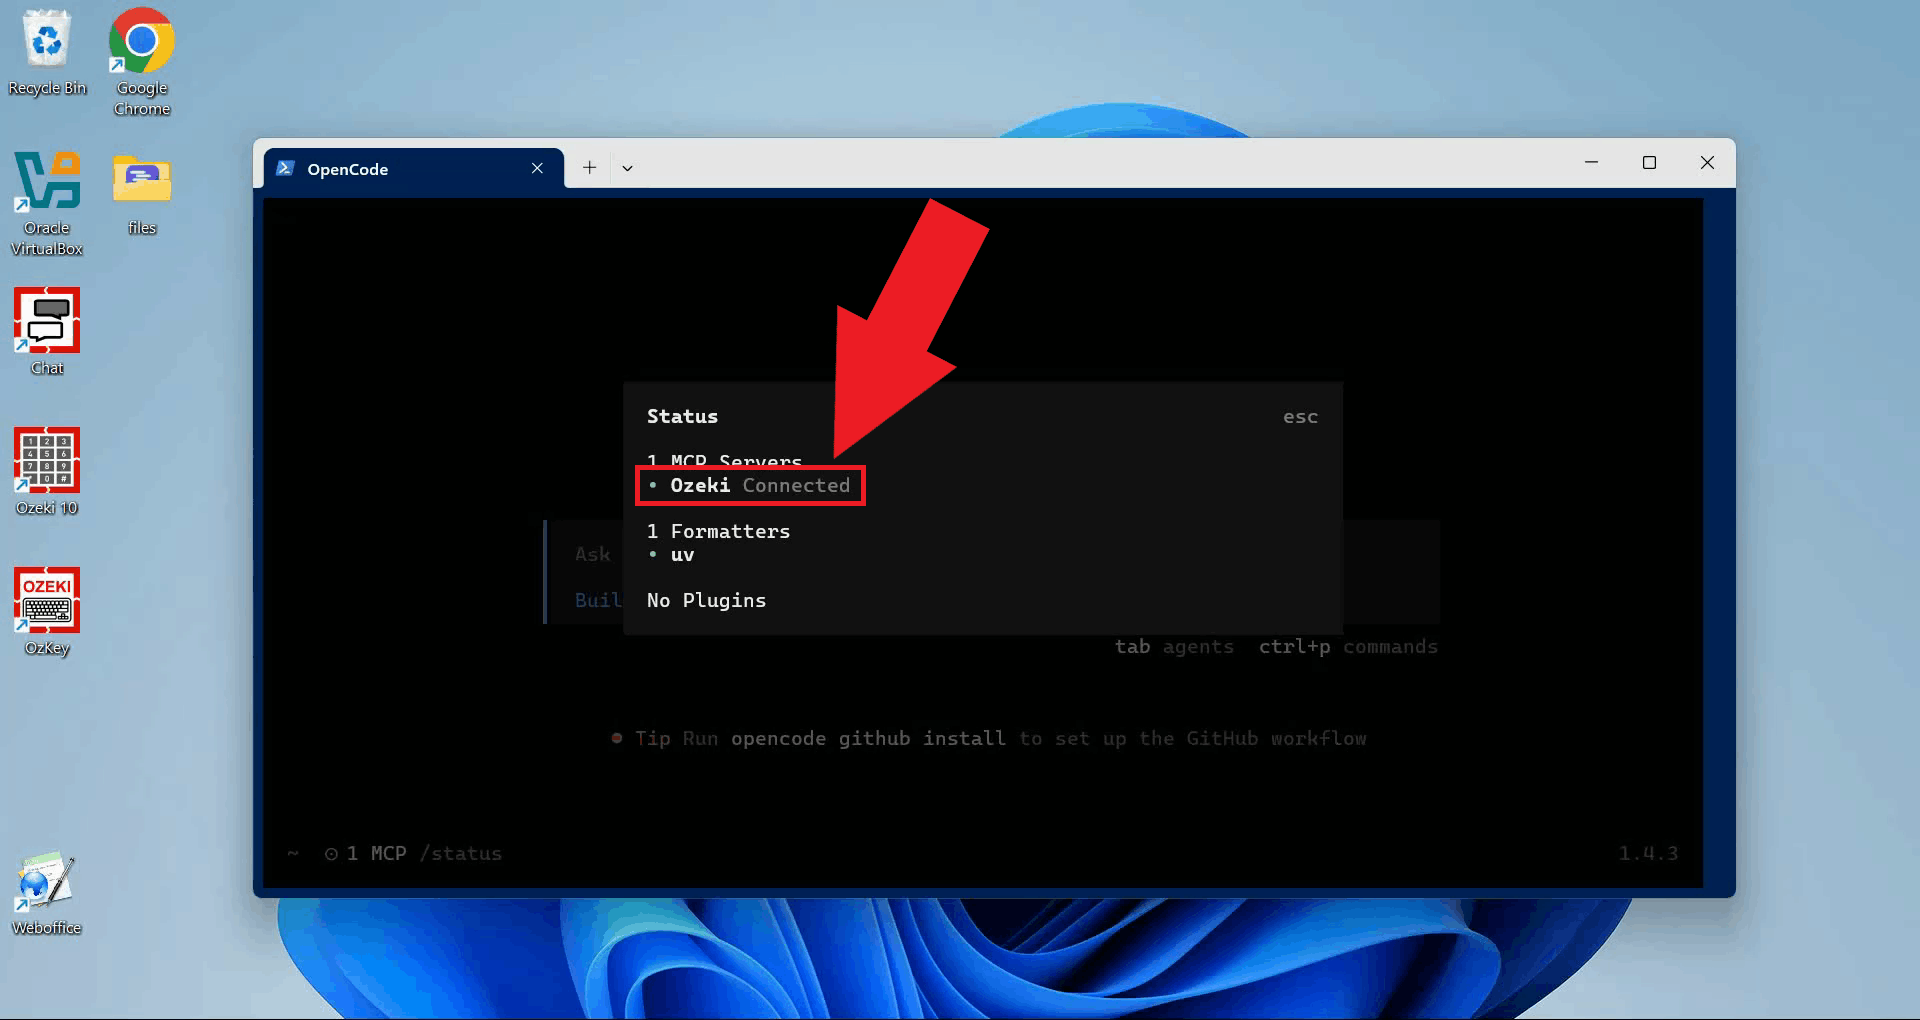This screenshot has width=1920, height=1020.
Task: Click the /status command text
Action: (461, 853)
